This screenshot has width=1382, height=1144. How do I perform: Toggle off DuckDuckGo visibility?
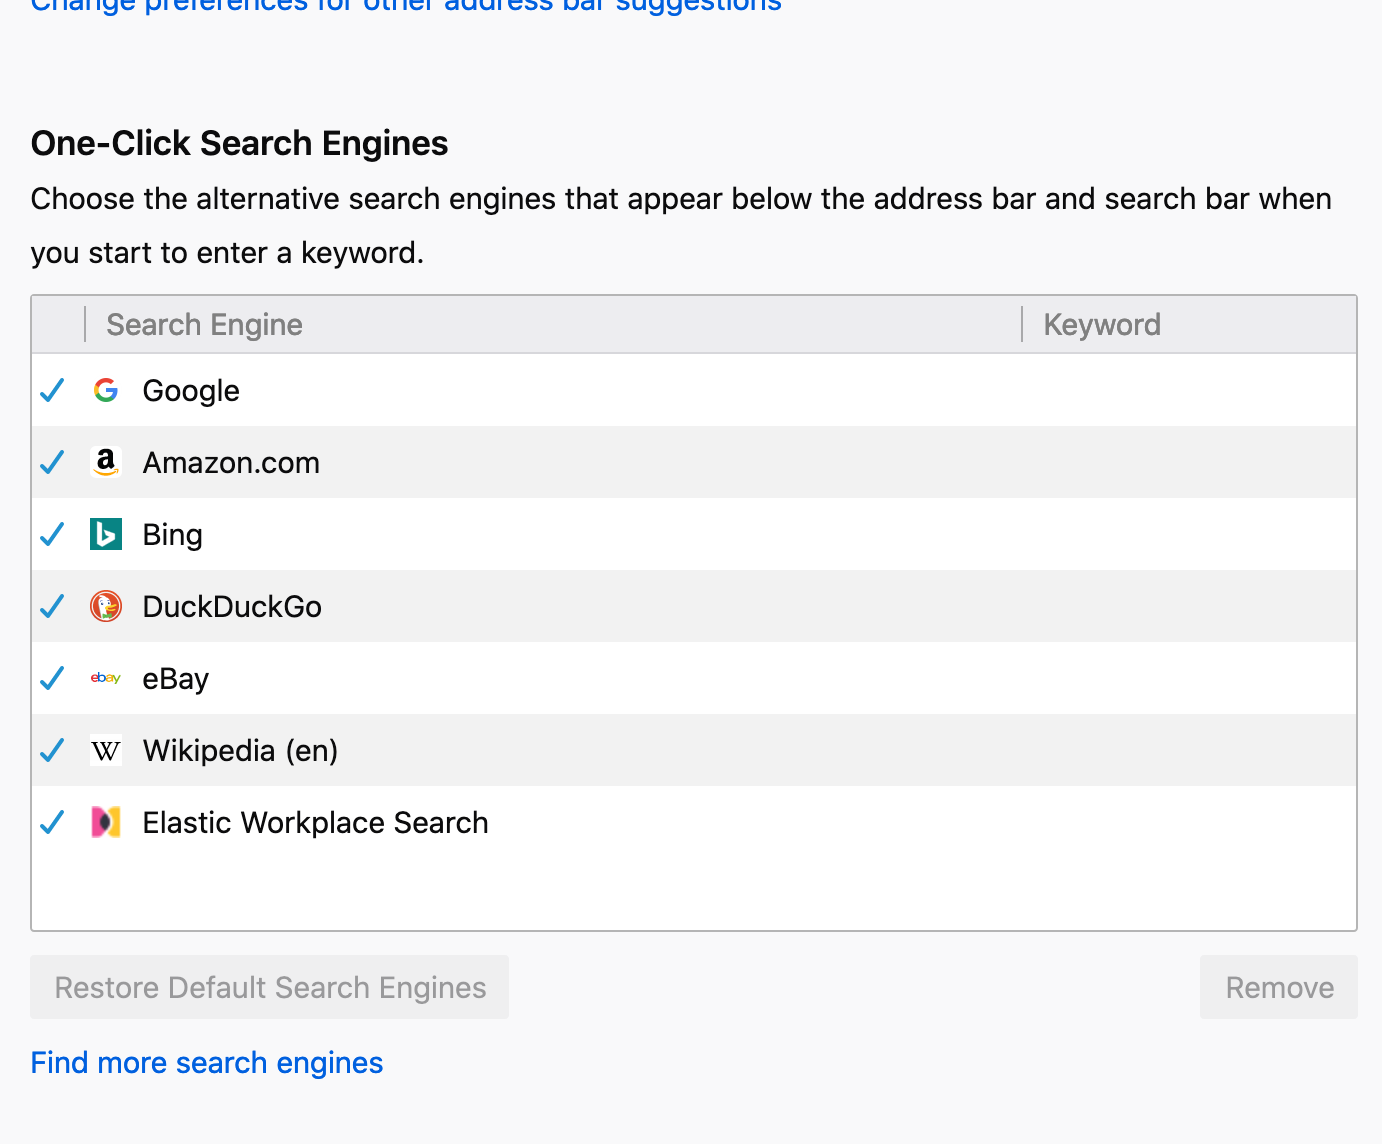[x=52, y=606]
